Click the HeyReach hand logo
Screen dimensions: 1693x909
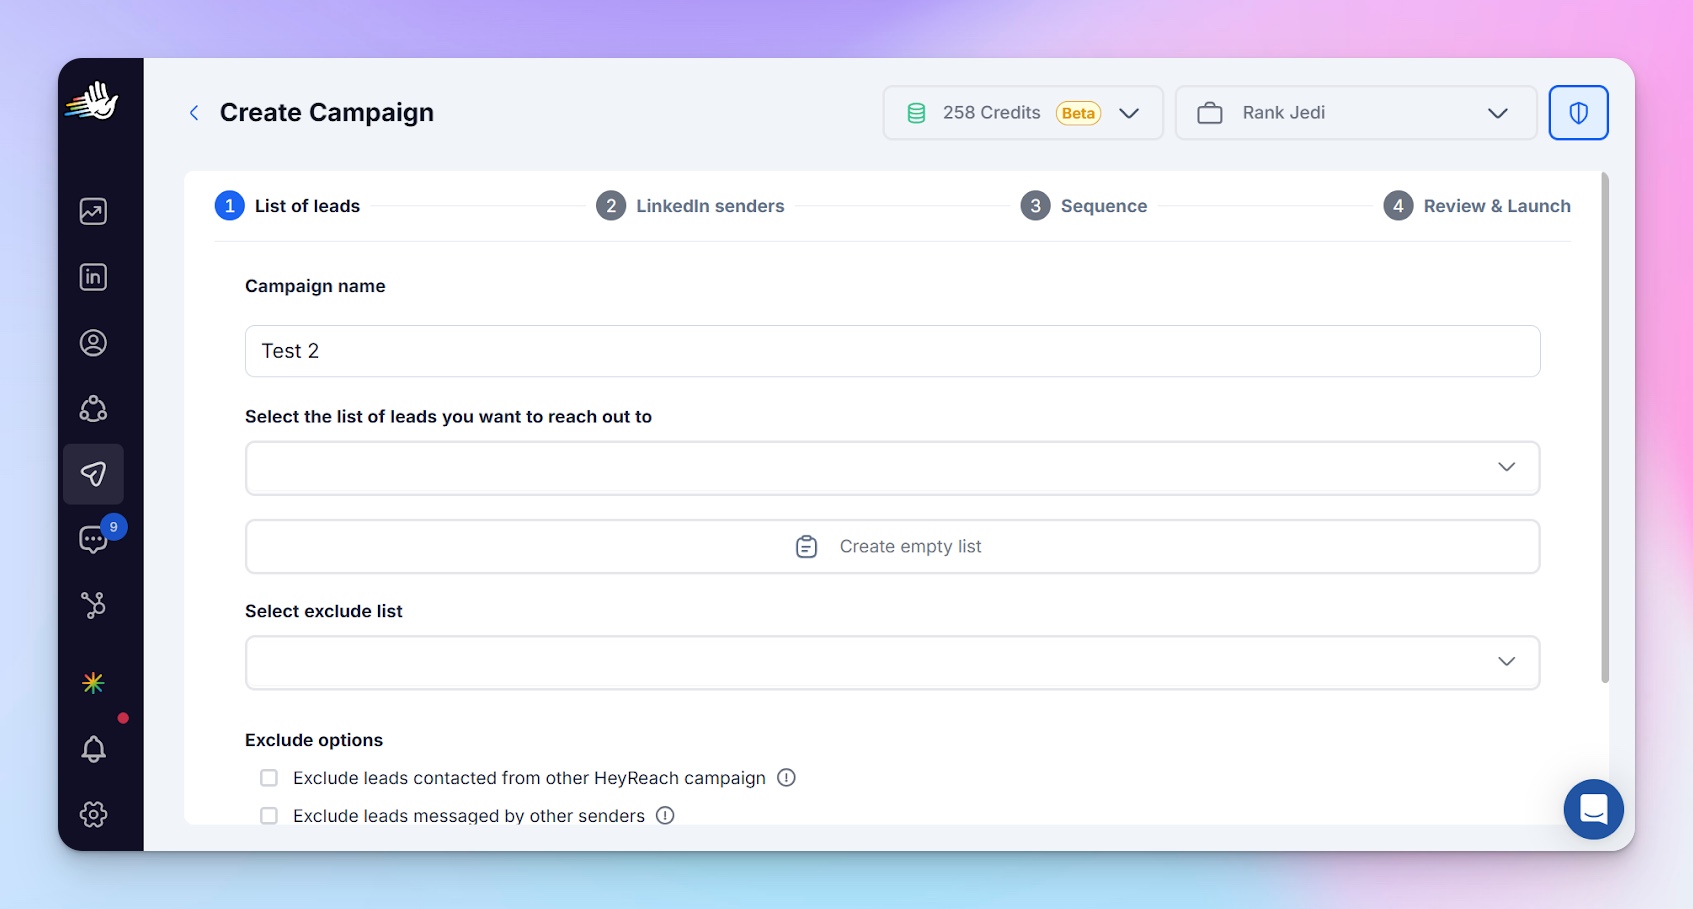pos(93,101)
